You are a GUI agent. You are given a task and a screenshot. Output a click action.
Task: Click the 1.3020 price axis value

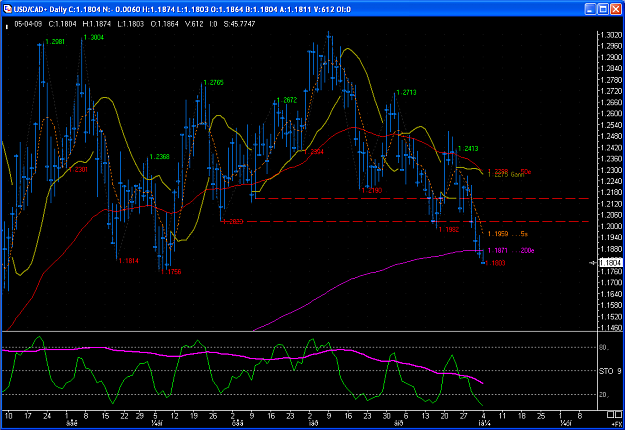coord(611,35)
